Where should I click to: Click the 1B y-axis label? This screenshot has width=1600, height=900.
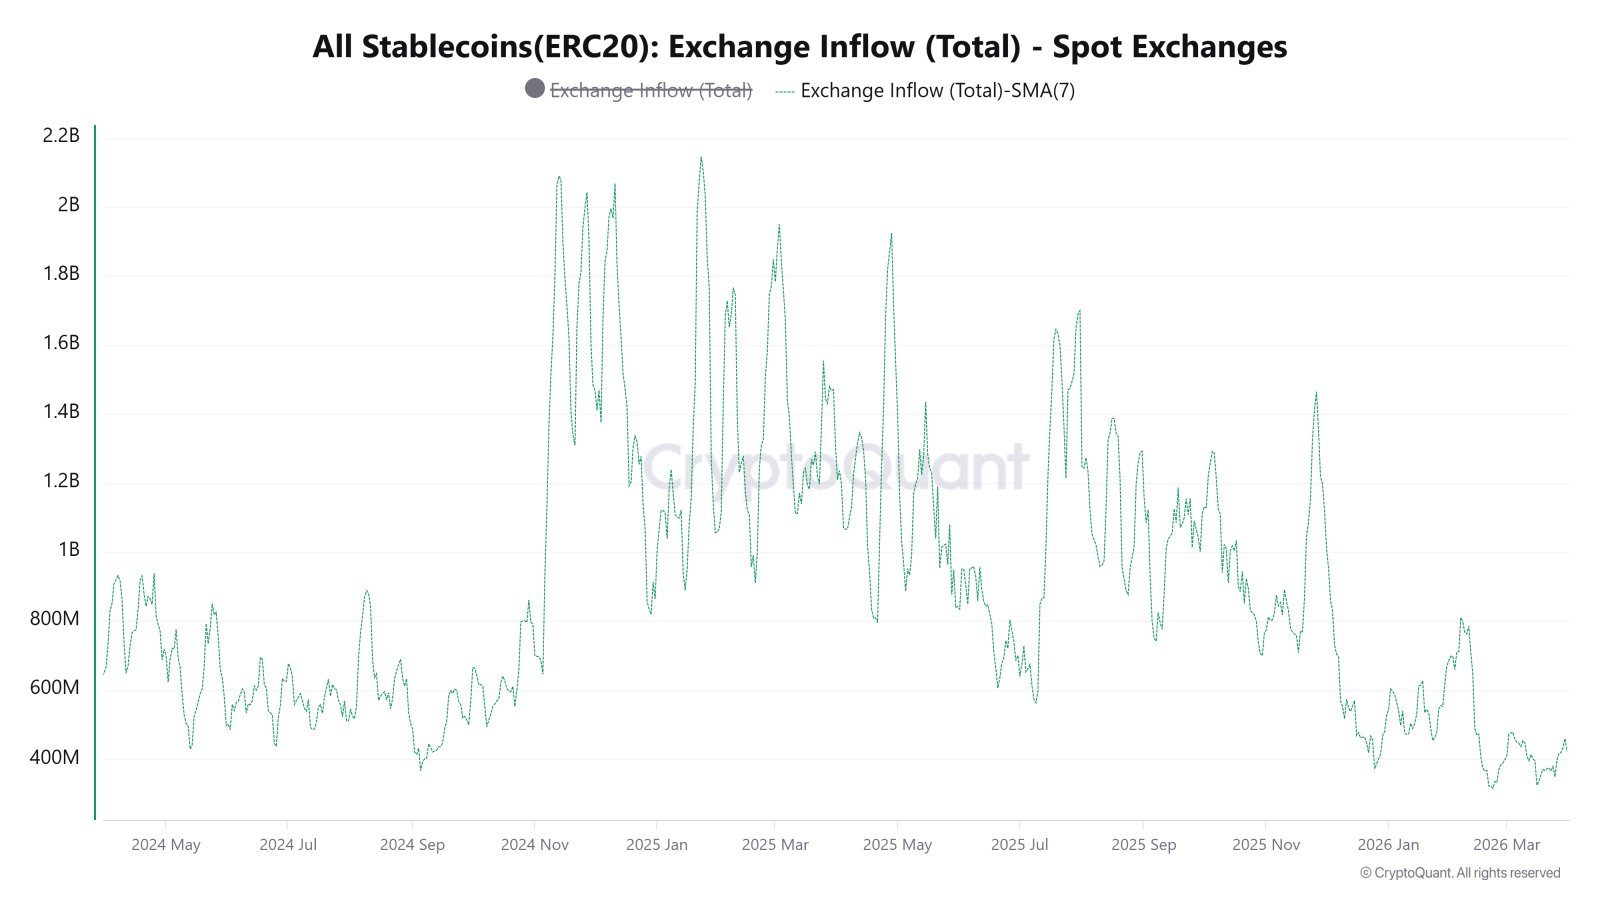(x=68, y=550)
